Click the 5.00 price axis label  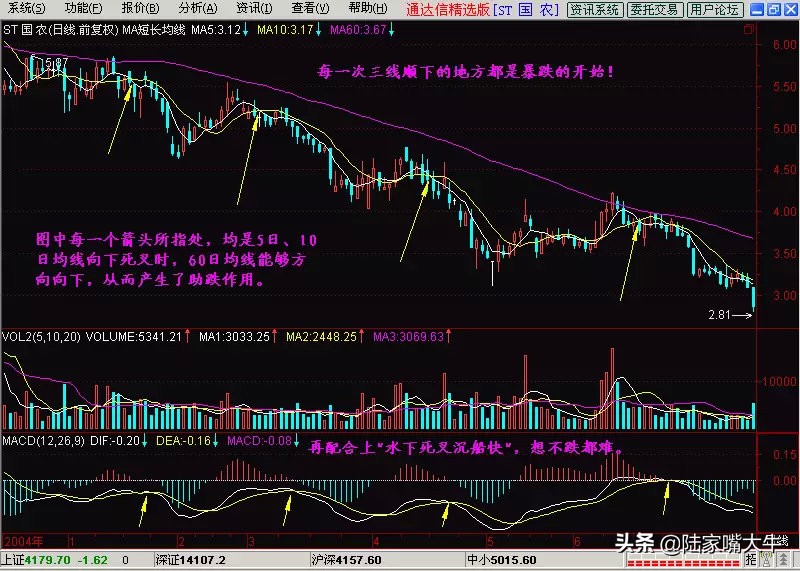click(x=784, y=128)
